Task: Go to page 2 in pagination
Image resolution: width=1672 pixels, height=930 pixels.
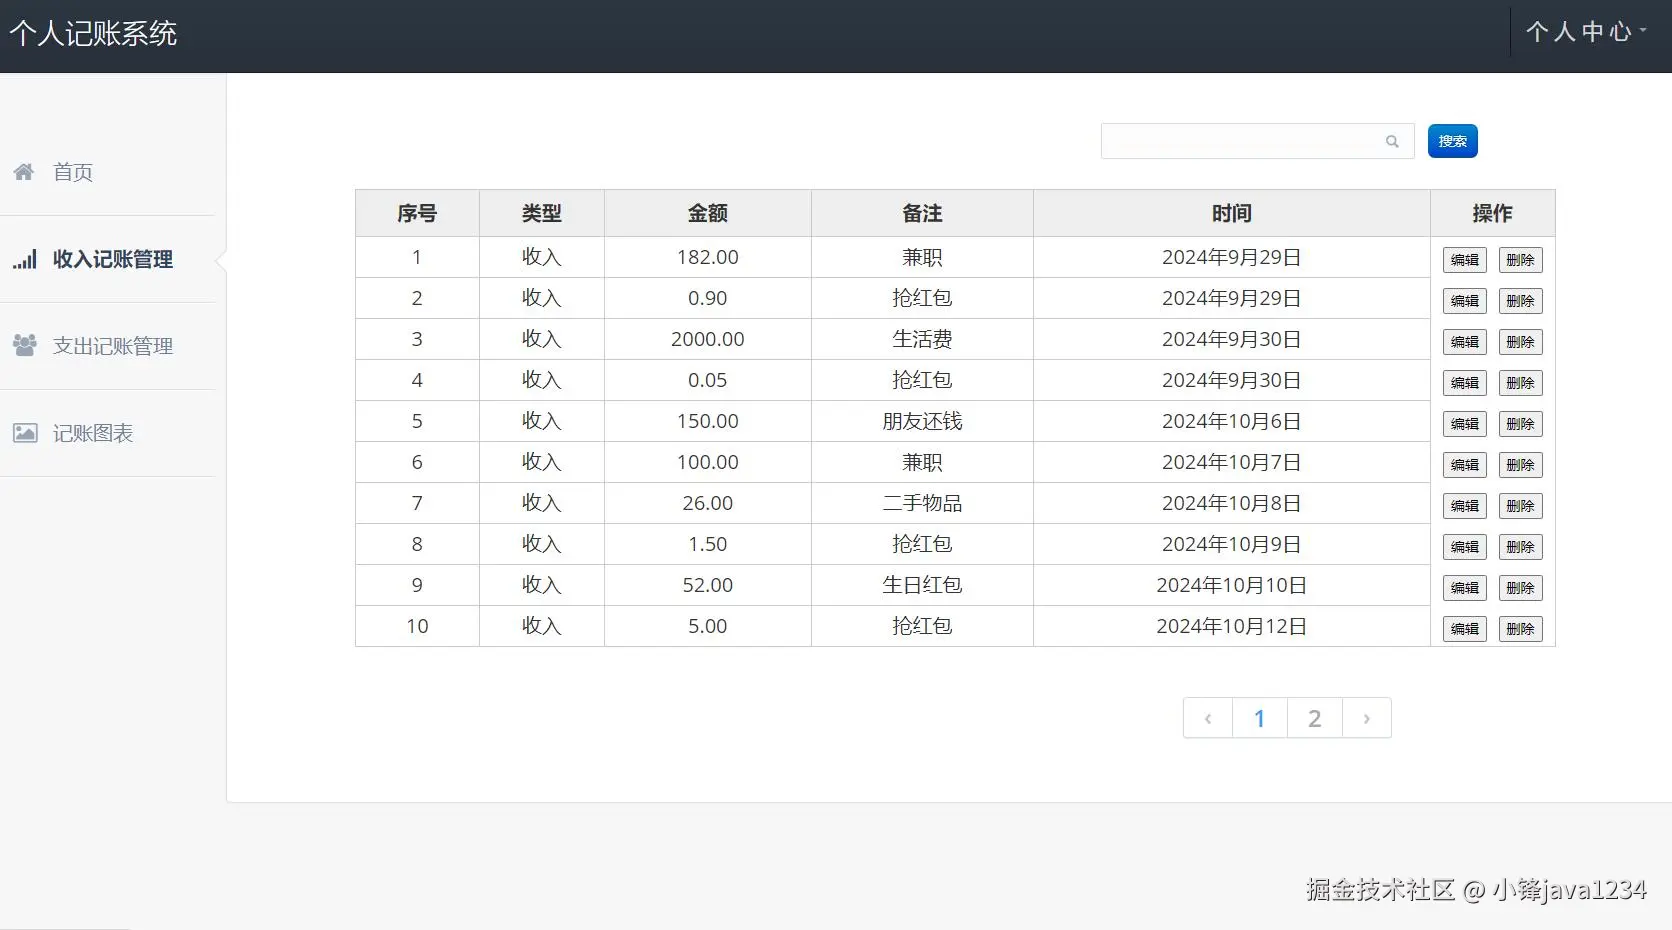Action: coord(1315,718)
